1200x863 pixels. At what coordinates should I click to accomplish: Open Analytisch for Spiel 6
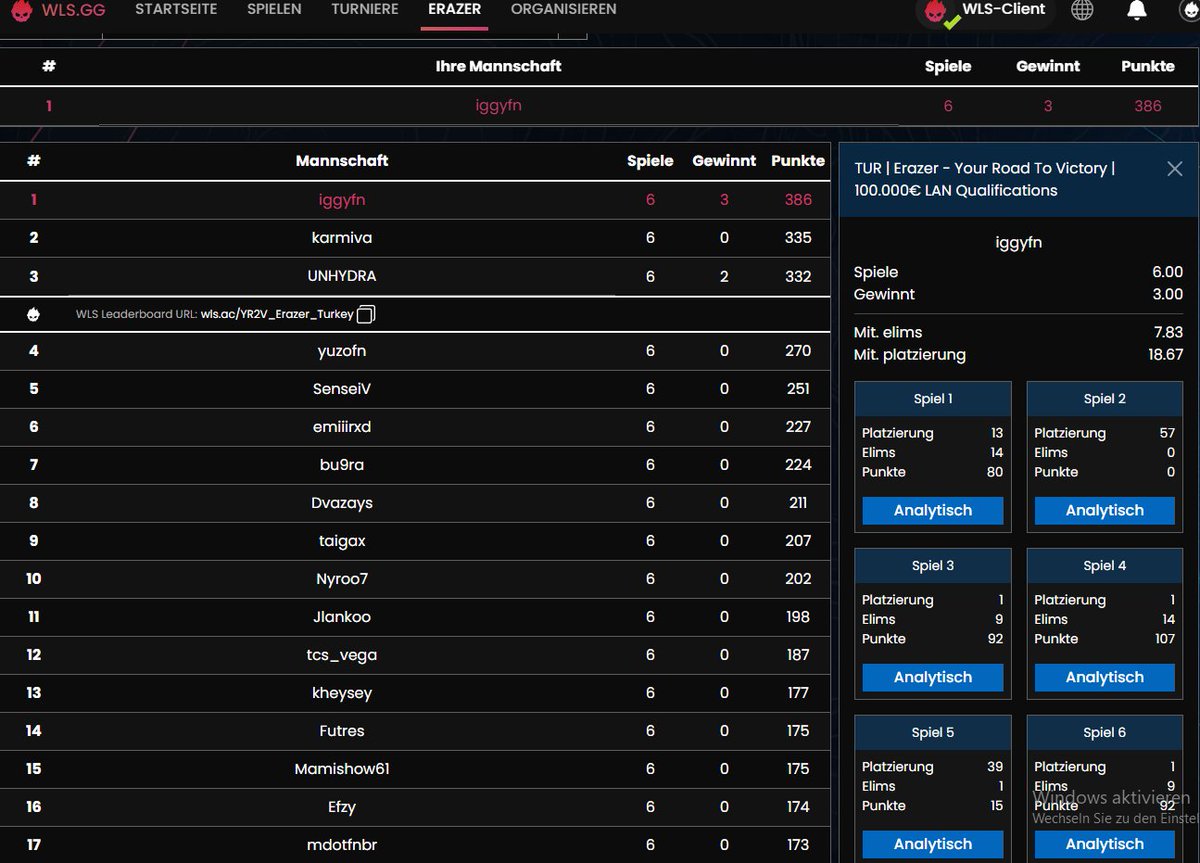coord(1105,844)
